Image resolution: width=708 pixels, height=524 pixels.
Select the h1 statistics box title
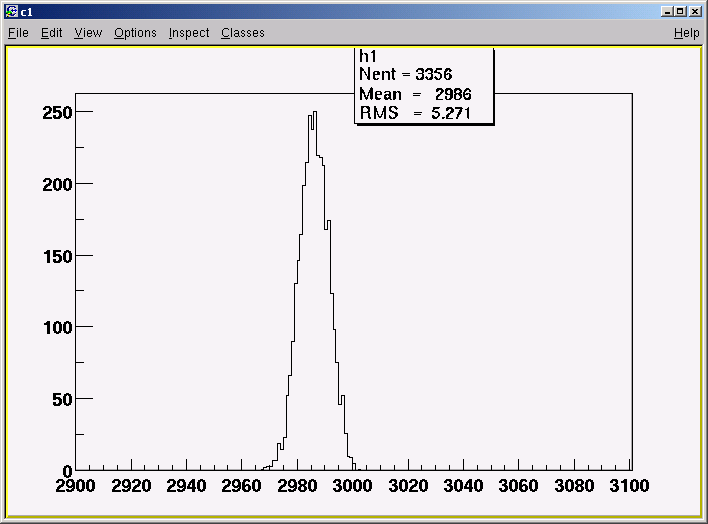(x=368, y=56)
